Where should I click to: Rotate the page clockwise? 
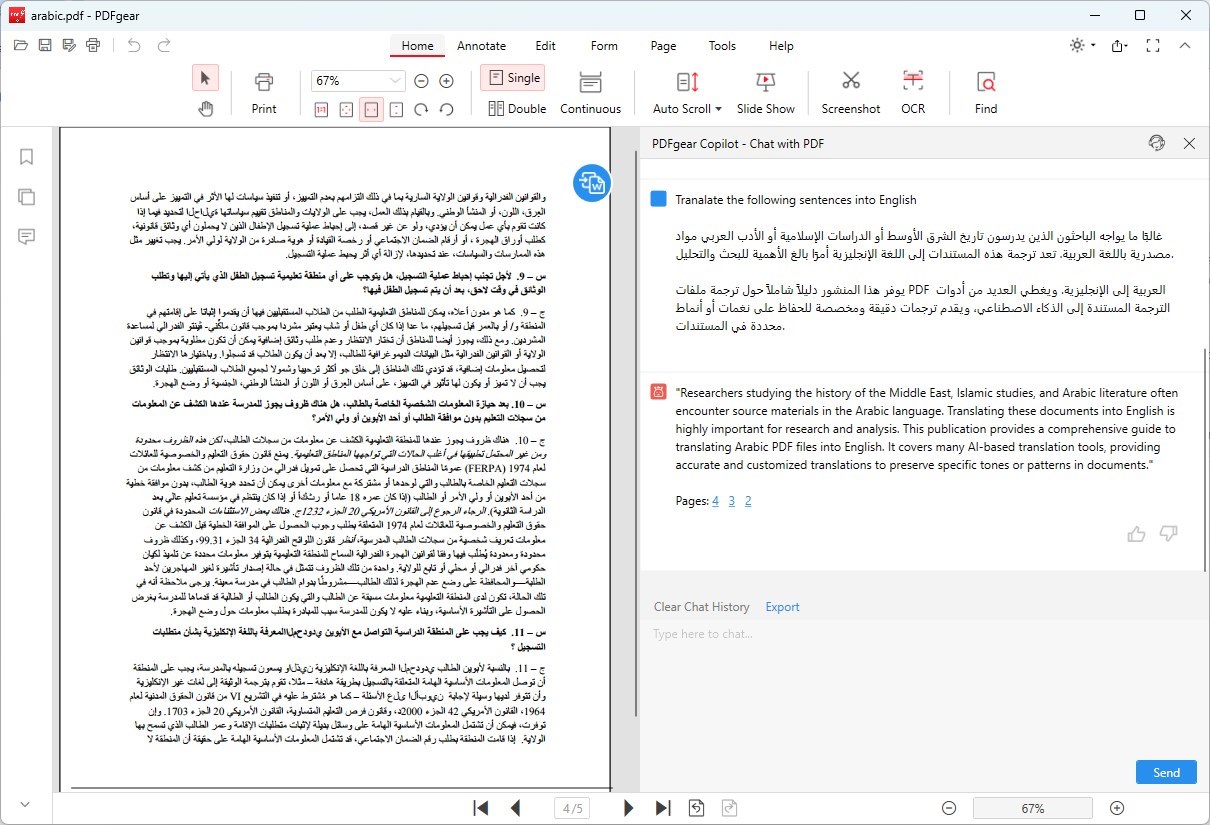point(422,109)
